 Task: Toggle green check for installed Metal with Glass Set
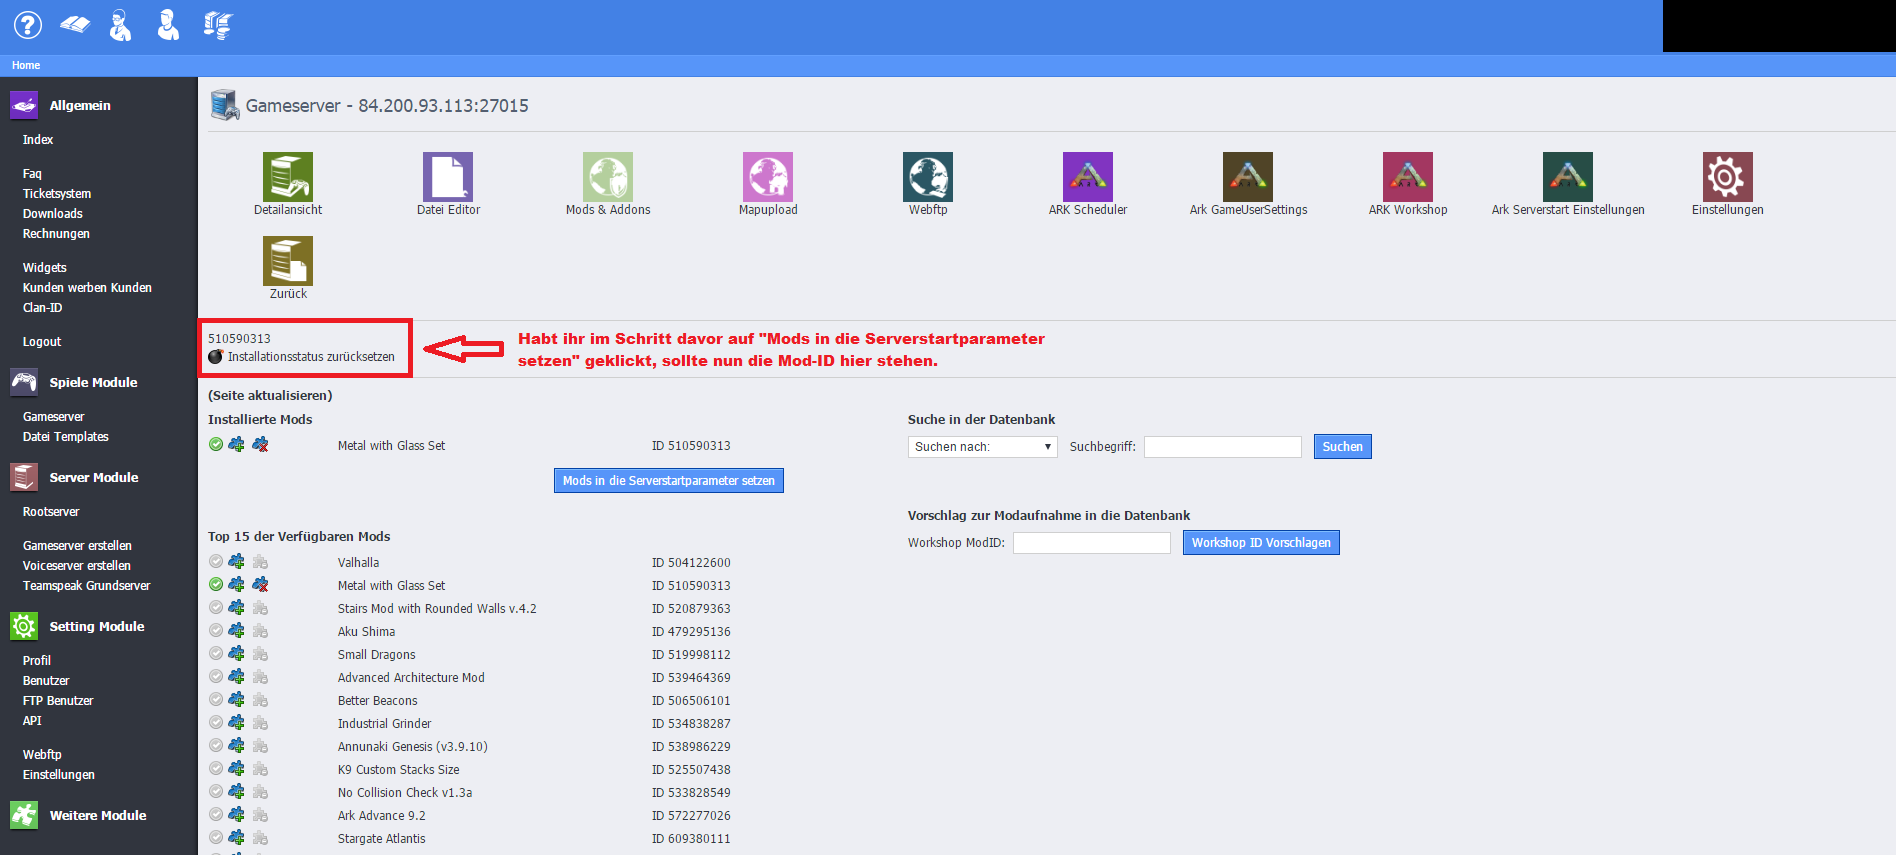pos(216,444)
